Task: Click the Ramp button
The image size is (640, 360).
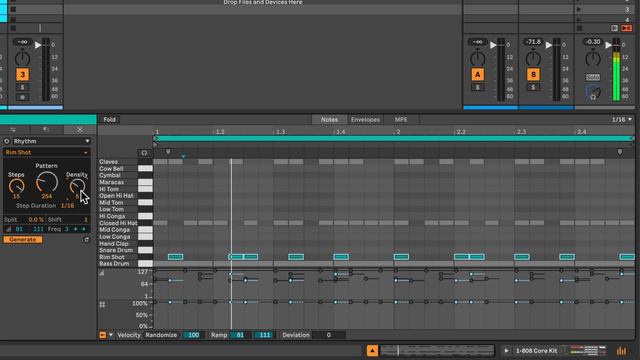Action: click(219, 335)
